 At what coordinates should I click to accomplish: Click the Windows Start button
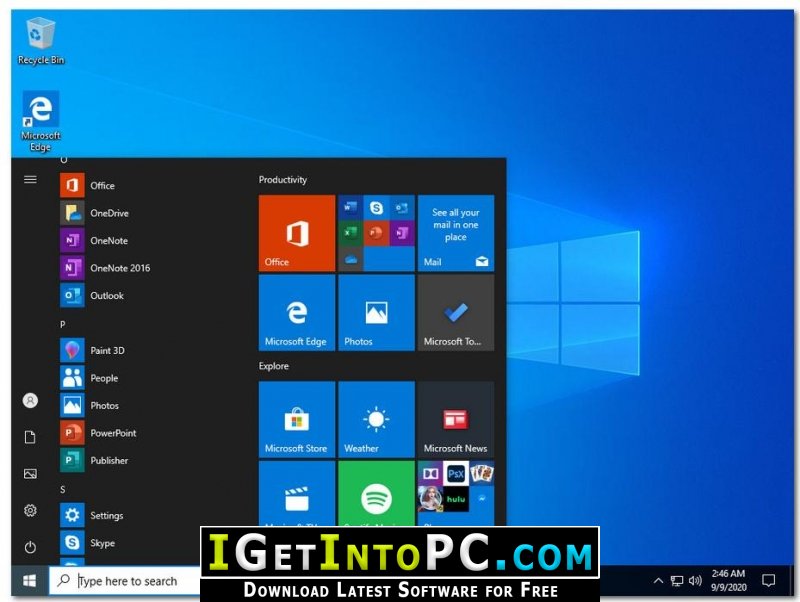pyautogui.click(x=30, y=581)
